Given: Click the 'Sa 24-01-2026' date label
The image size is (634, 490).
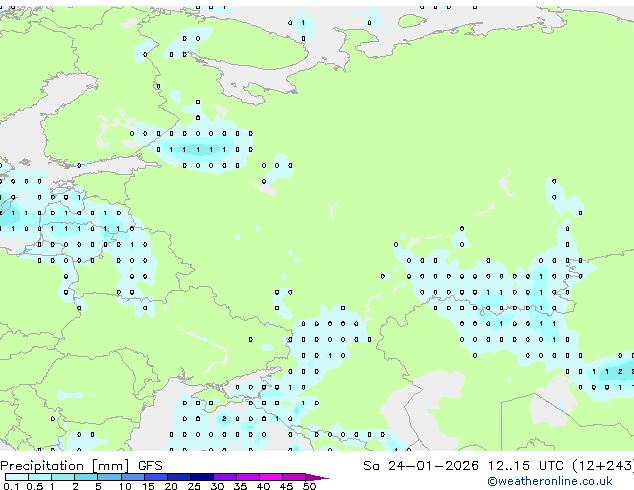Looking at the screenshot, I should click(x=421, y=466).
